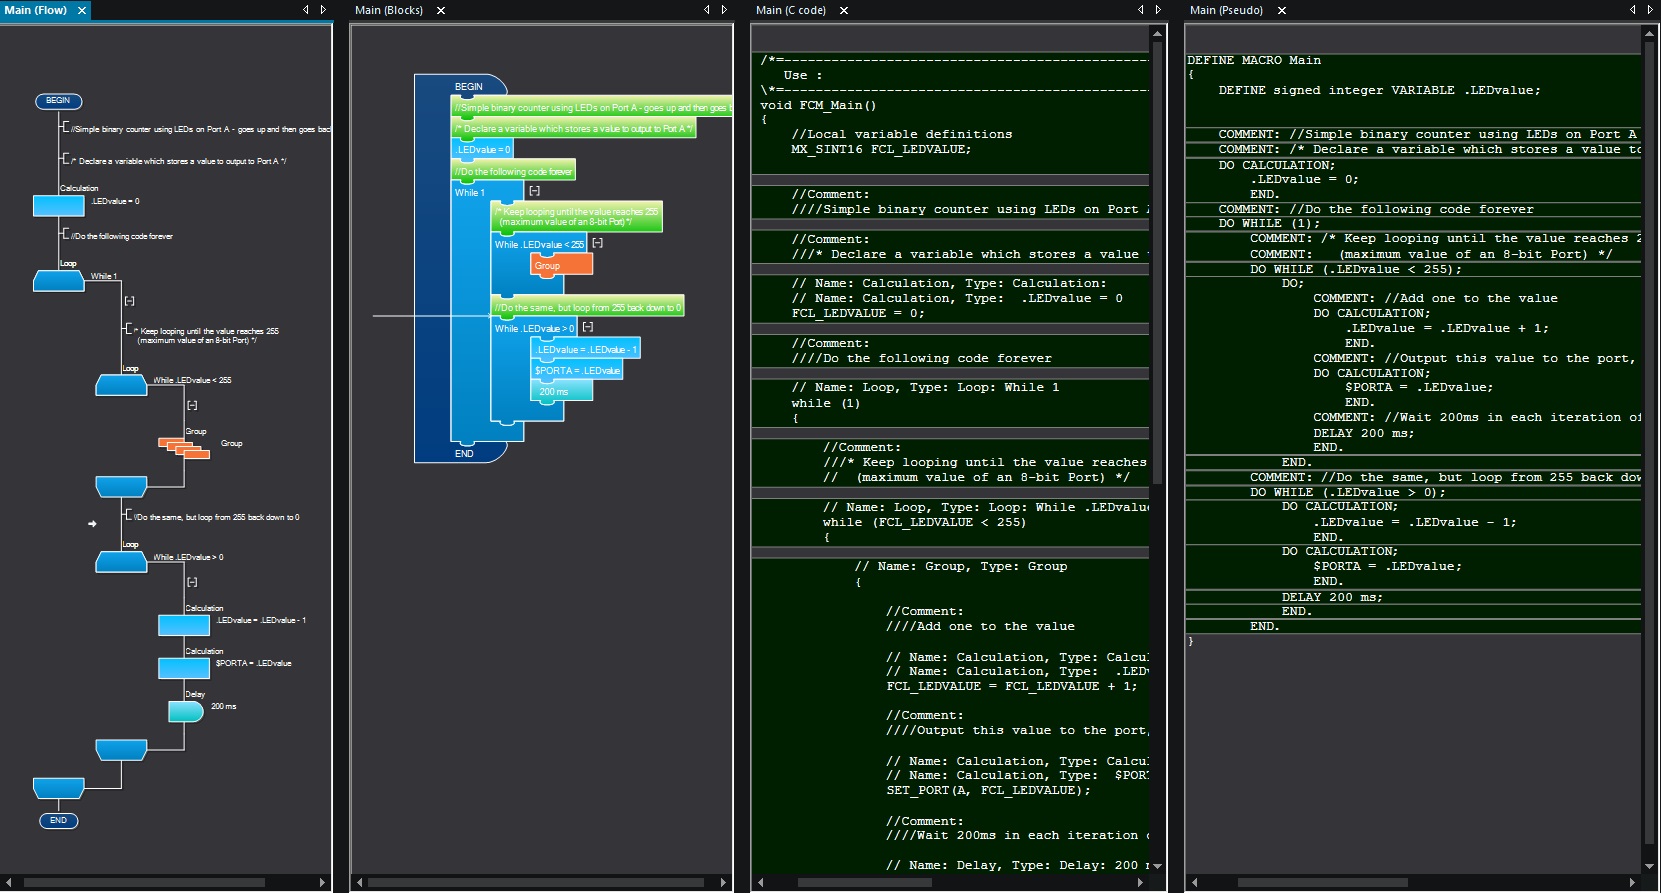Select the LEDvalue = 0 calculation icon in flowchart
Image resolution: width=1661 pixels, height=893 pixels.
pyautogui.click(x=59, y=205)
